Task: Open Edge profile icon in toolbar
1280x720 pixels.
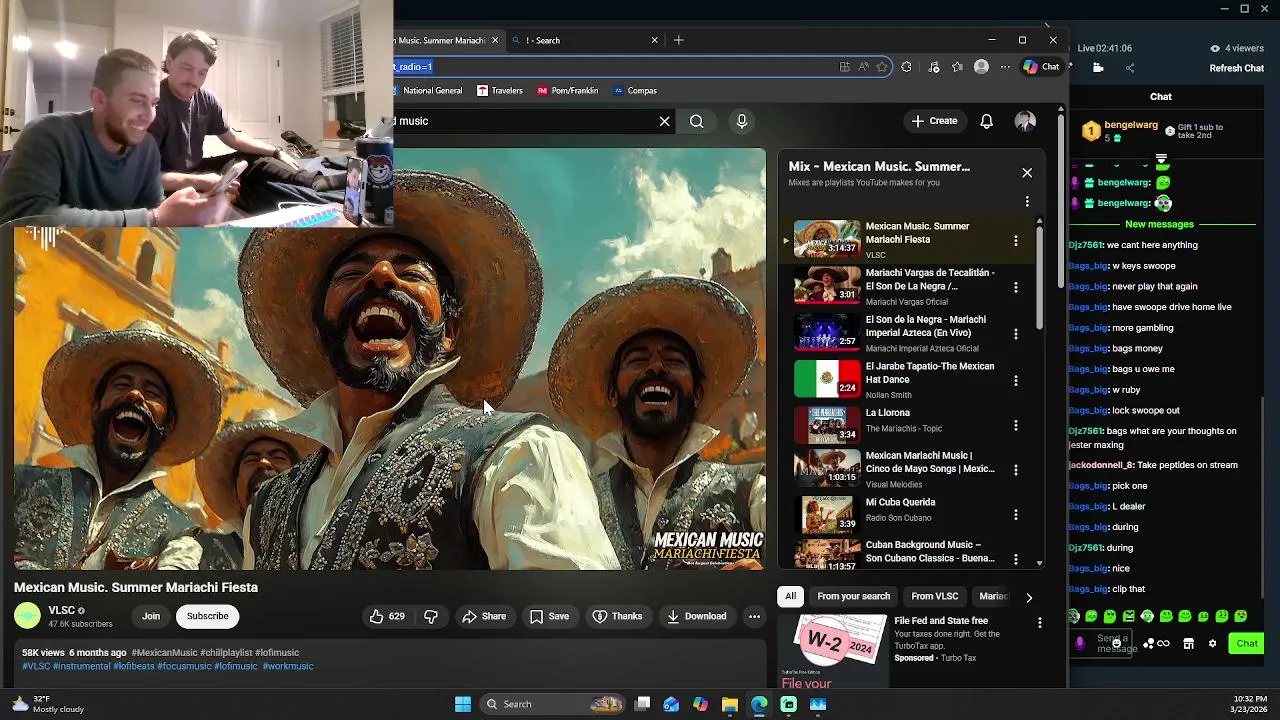Action: coord(981,67)
